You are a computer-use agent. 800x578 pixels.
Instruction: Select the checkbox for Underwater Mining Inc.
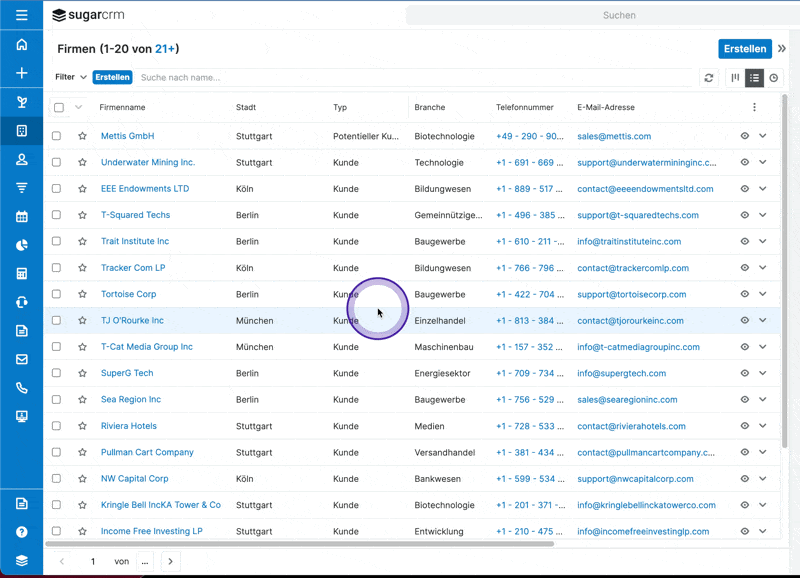tap(57, 162)
